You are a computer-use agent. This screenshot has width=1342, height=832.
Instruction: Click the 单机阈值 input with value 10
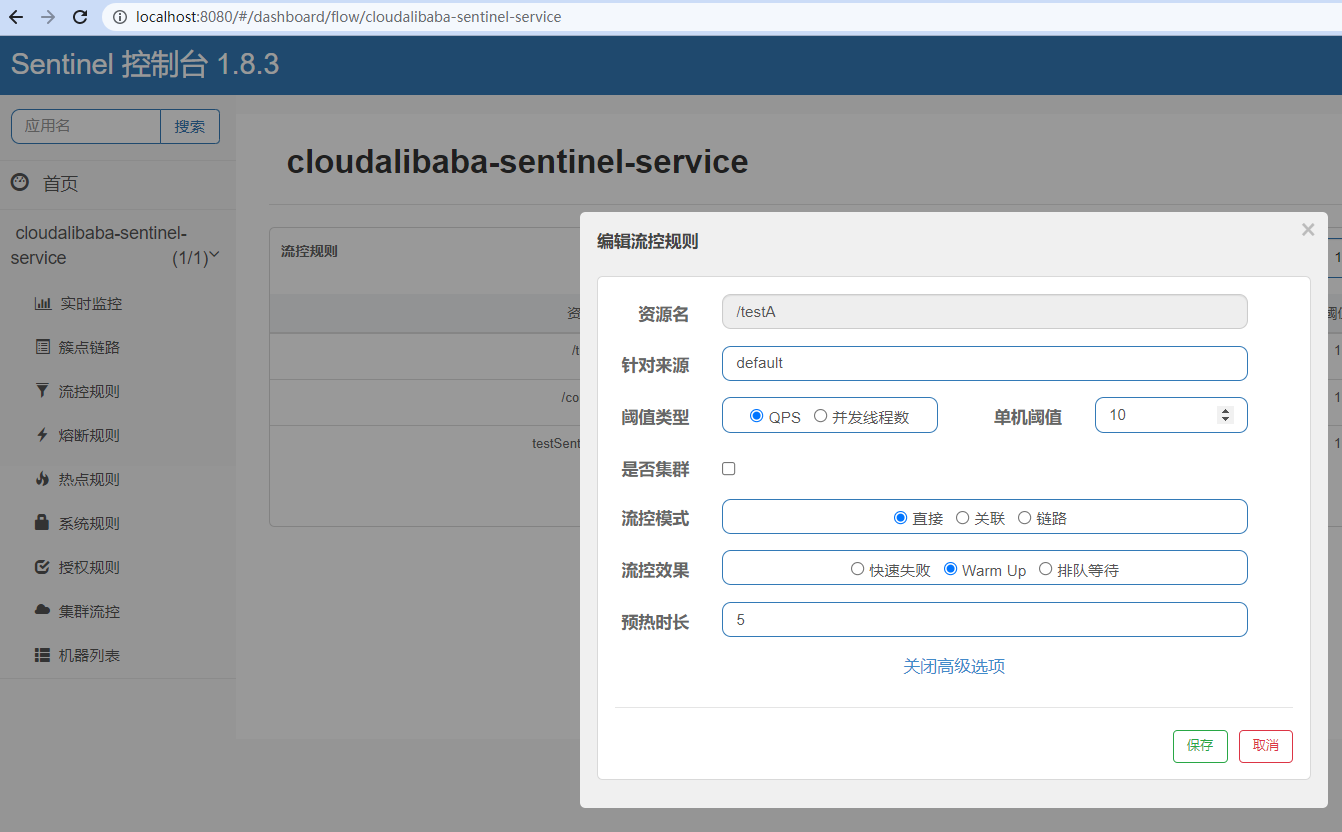(x=1171, y=415)
